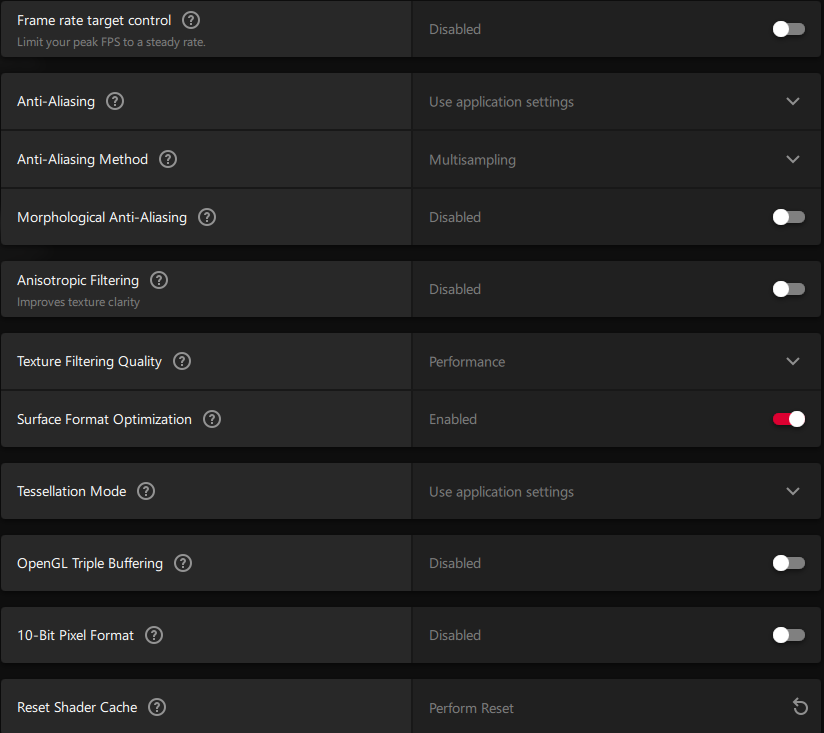824x733 pixels.
Task: Toggle OpenGL Triple Buffering on
Action: click(788, 563)
